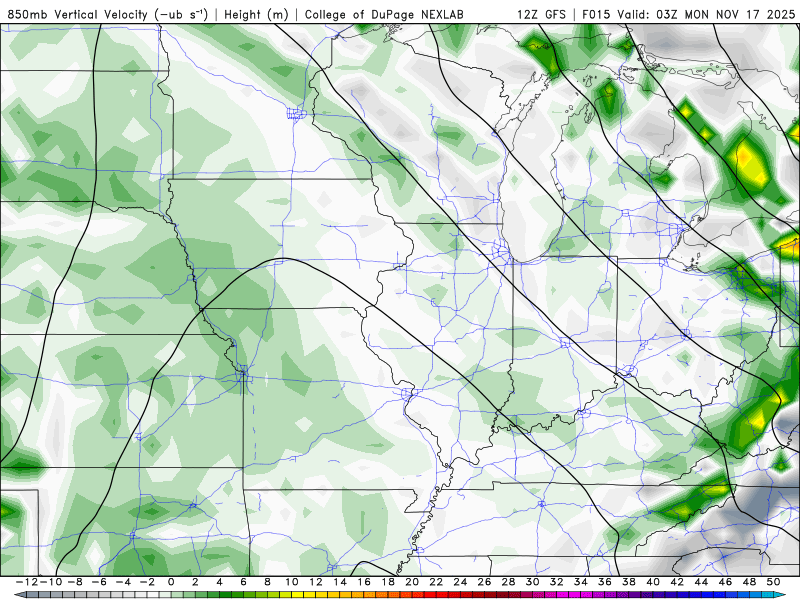Click the '22' color scale label
This screenshot has width=800, height=600.
coord(436,582)
